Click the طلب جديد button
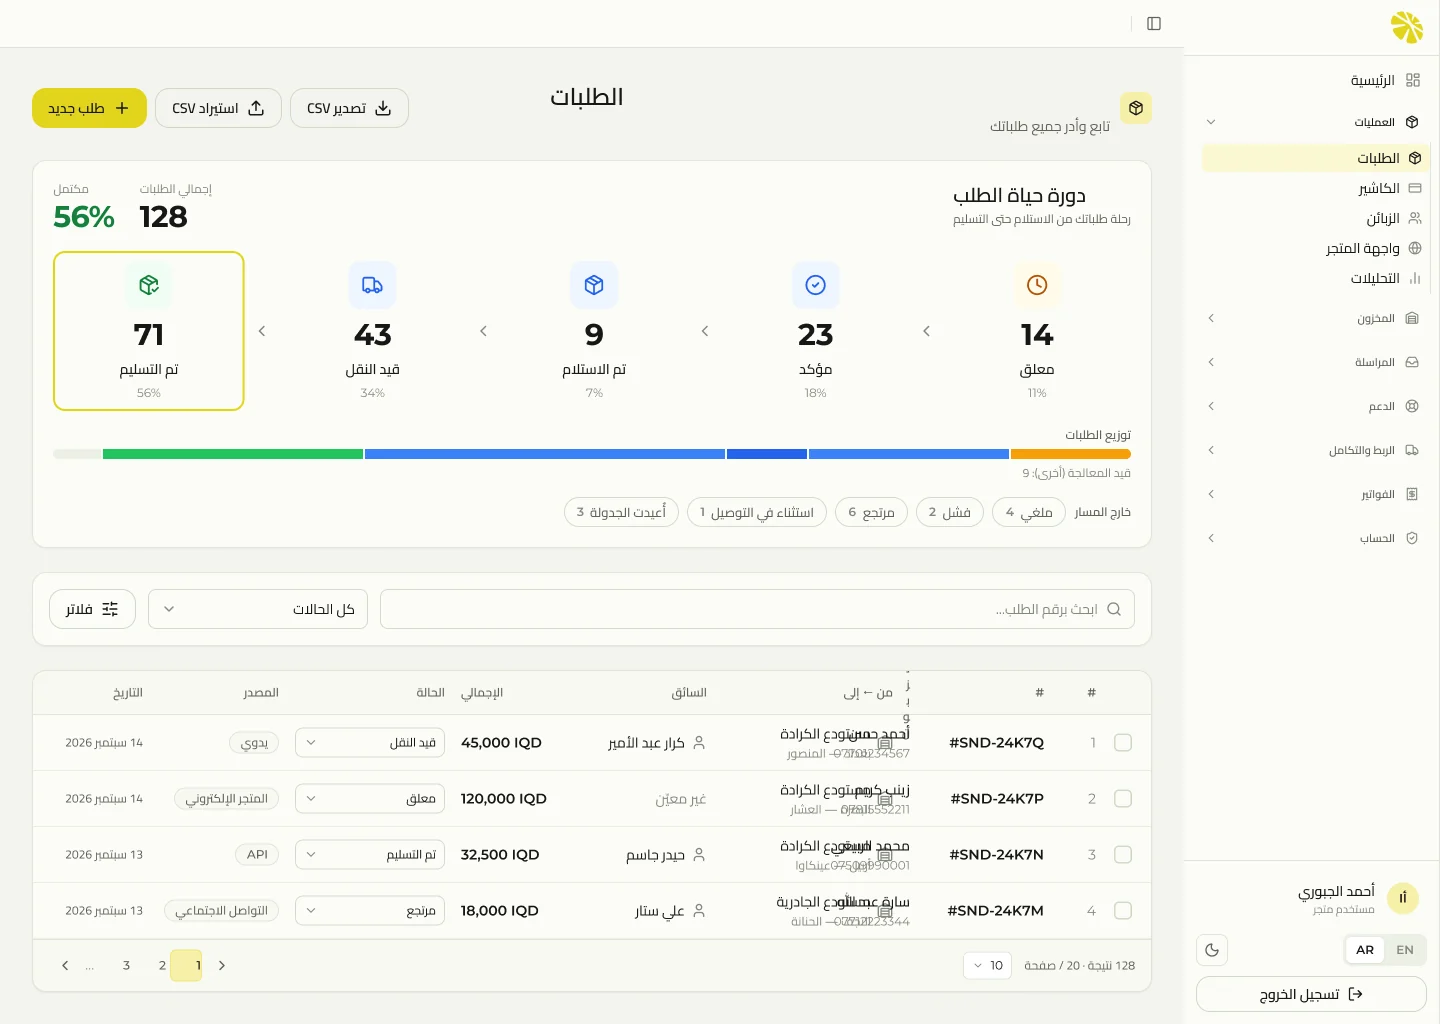This screenshot has height=1024, width=1440. (x=89, y=108)
